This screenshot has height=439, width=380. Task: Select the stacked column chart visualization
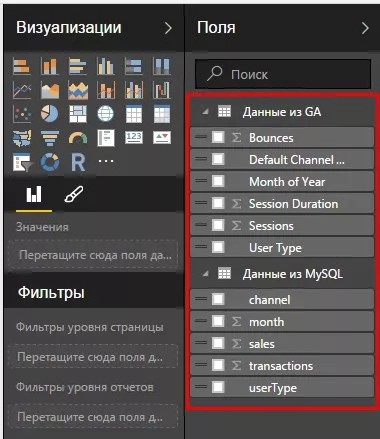pos(50,66)
